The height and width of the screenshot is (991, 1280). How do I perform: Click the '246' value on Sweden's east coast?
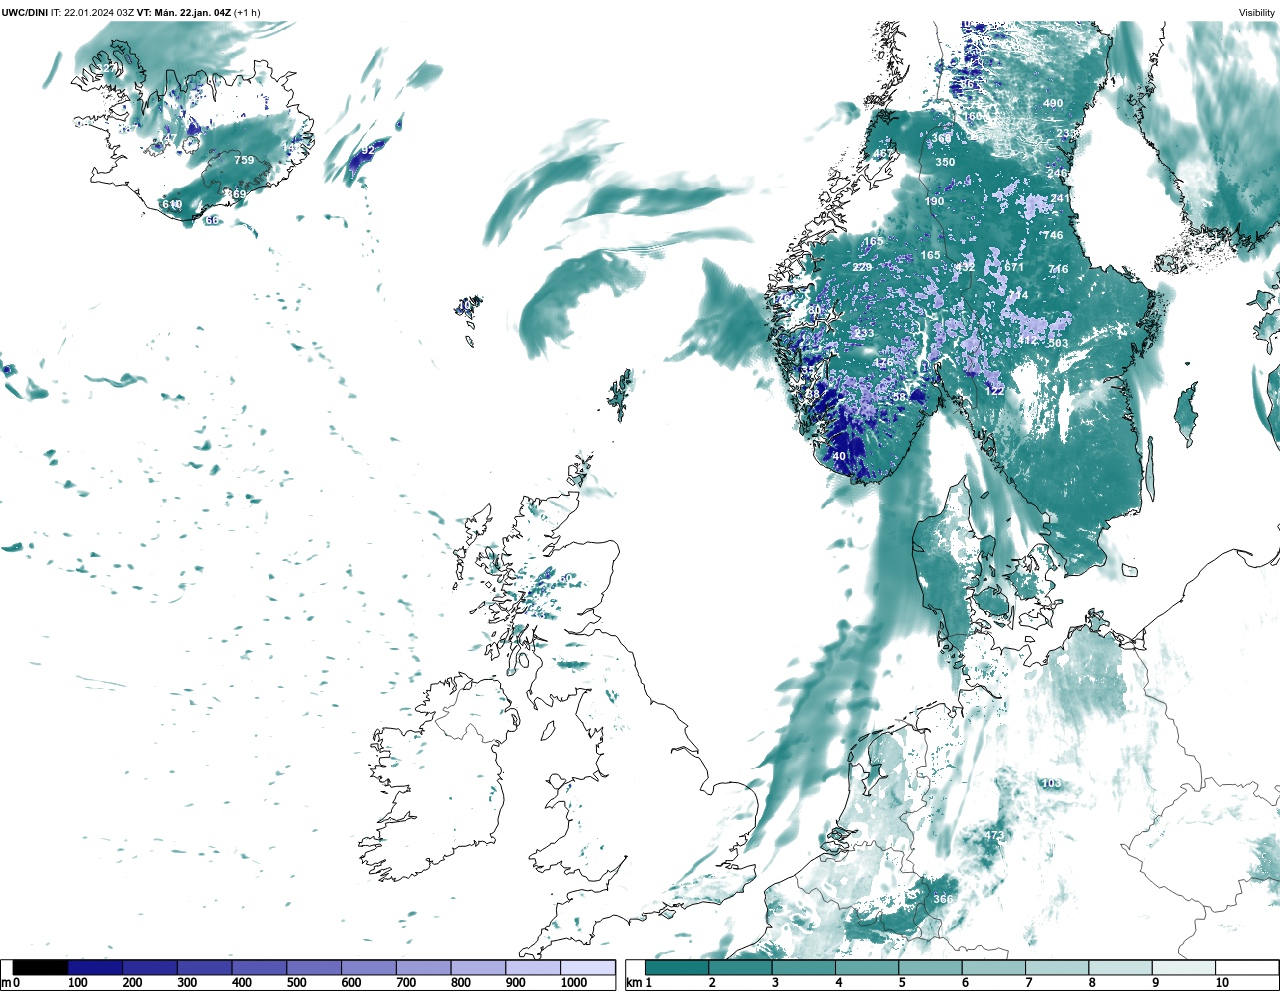pyautogui.click(x=1057, y=173)
